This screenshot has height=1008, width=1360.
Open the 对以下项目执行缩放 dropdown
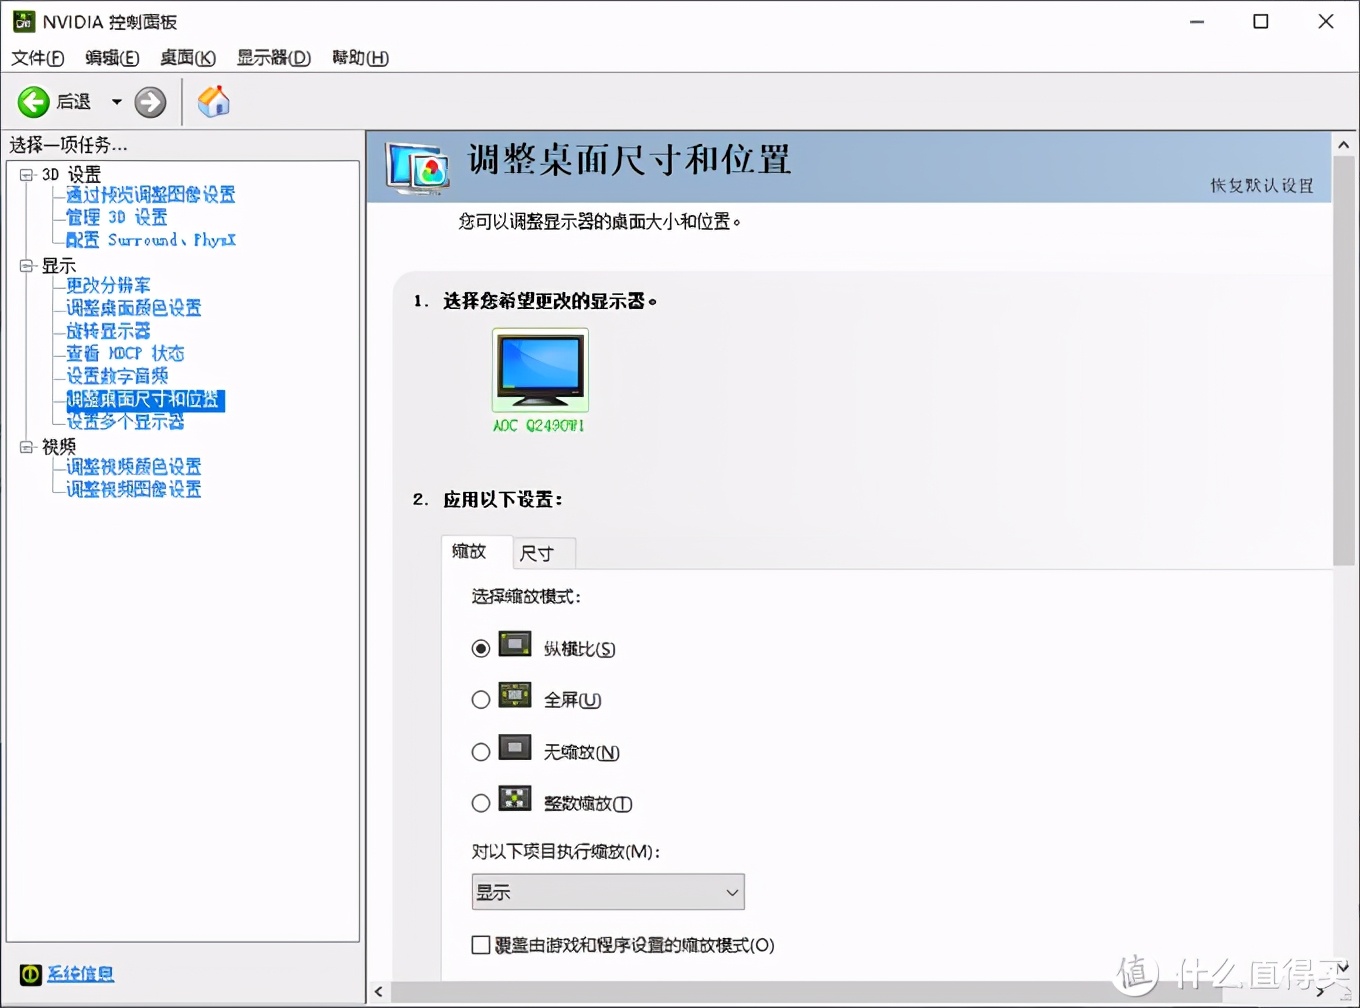coord(733,891)
